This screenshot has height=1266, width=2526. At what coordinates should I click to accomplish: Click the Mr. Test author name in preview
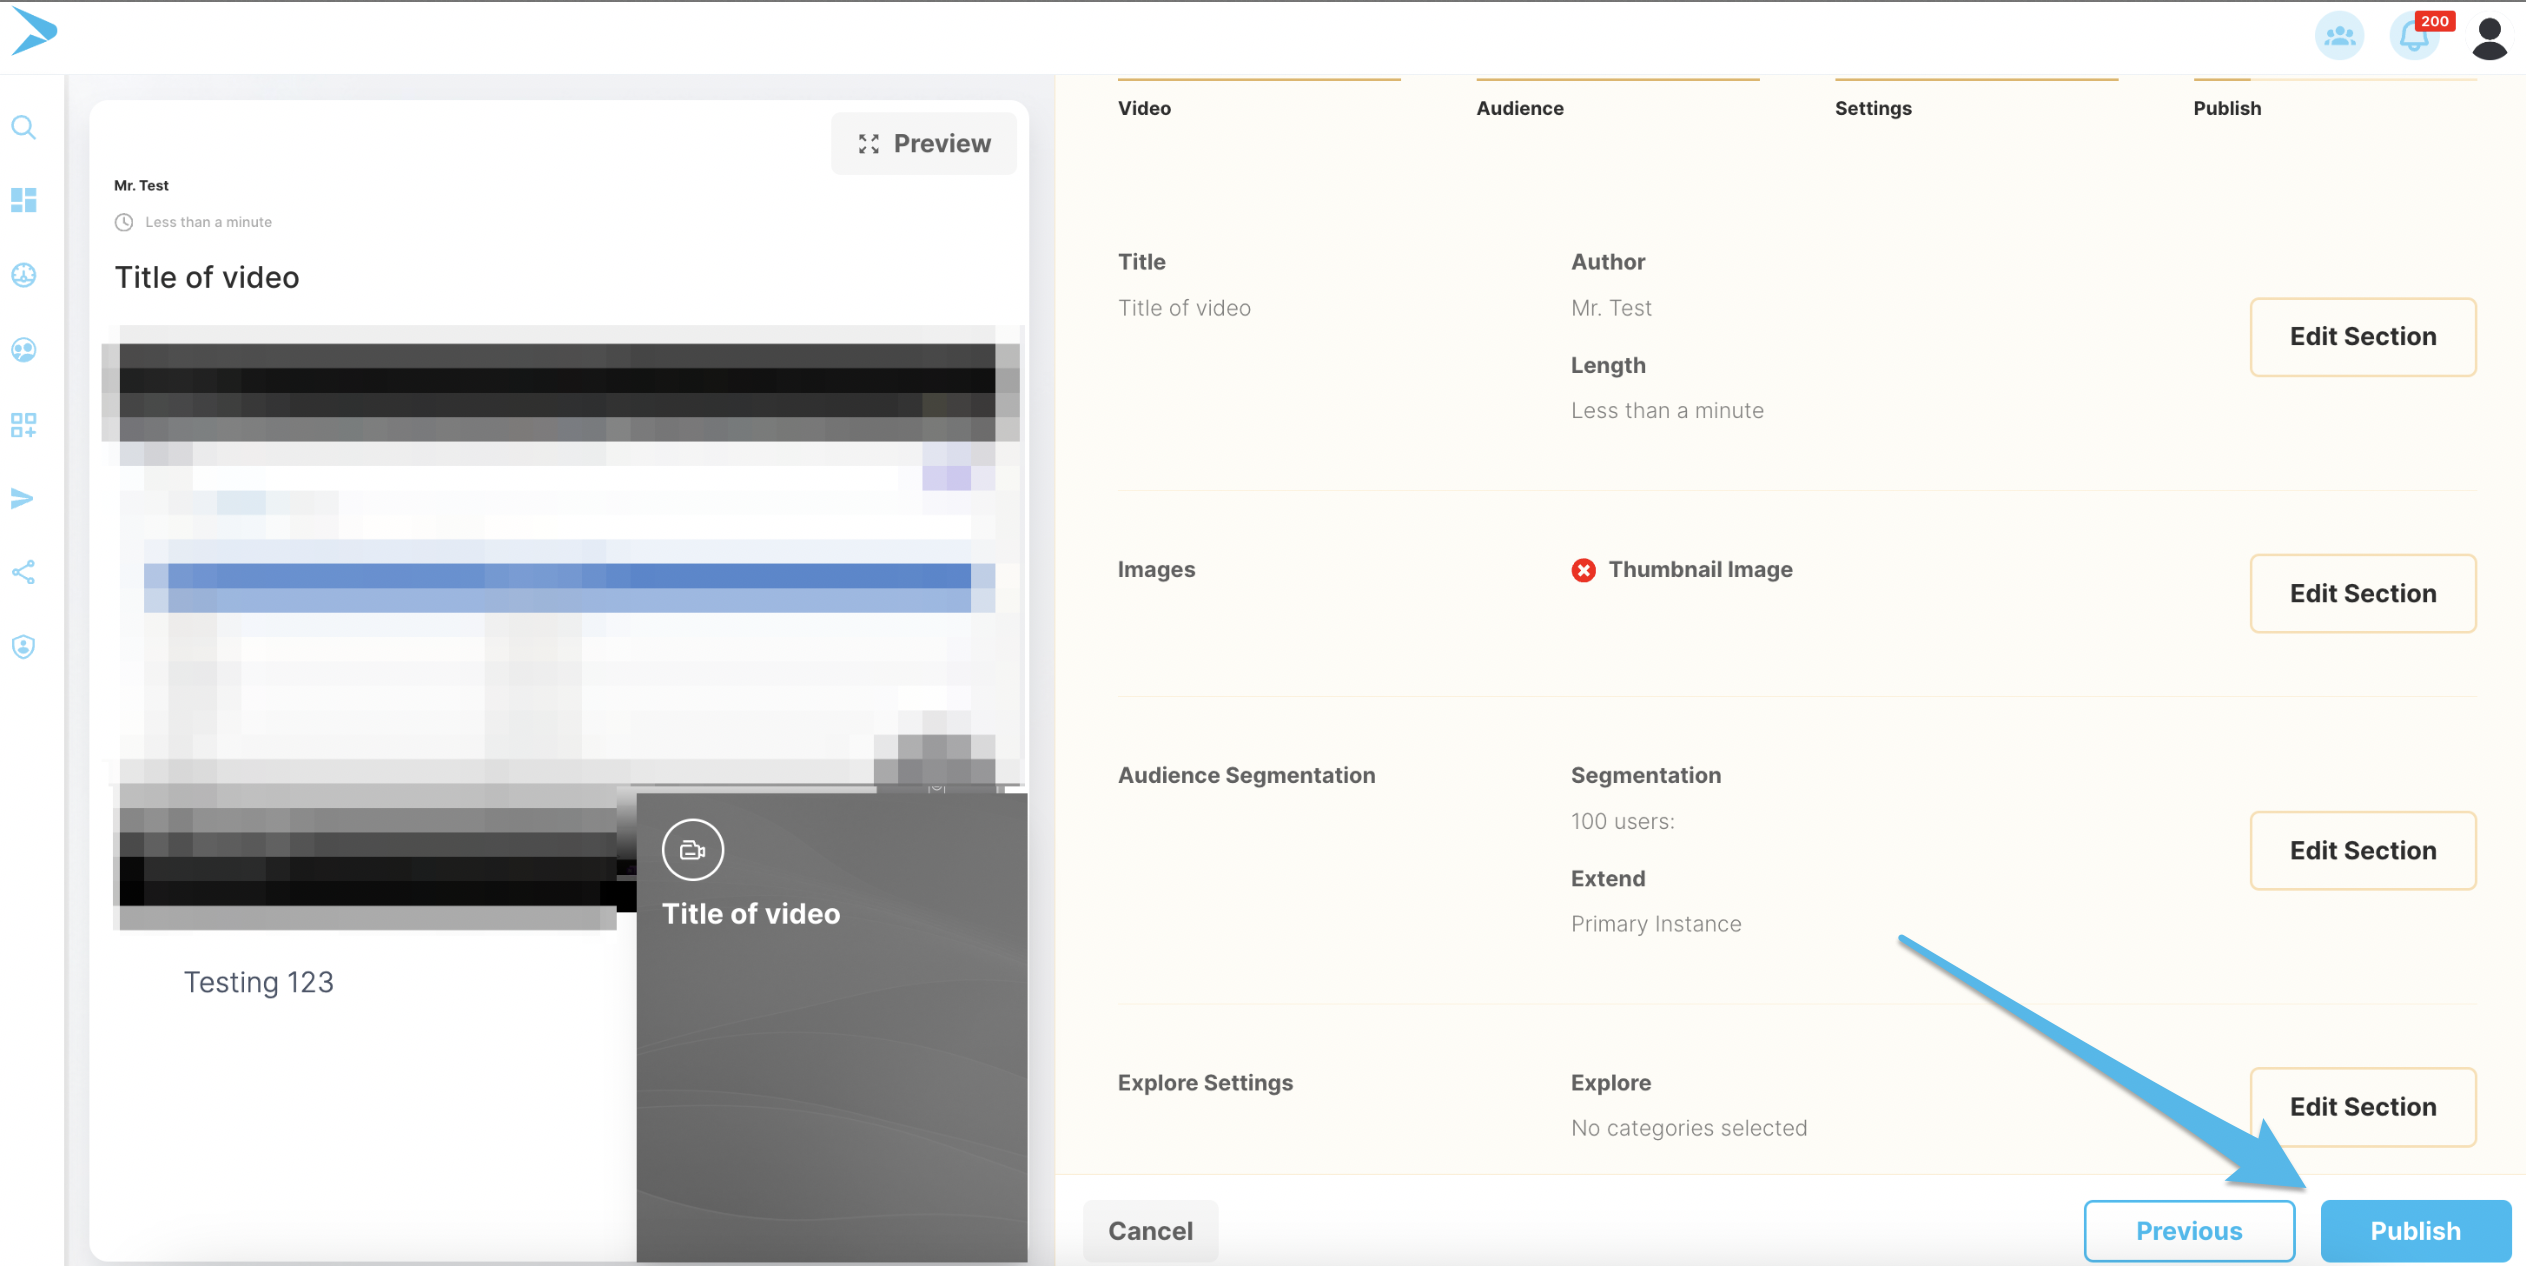(141, 186)
